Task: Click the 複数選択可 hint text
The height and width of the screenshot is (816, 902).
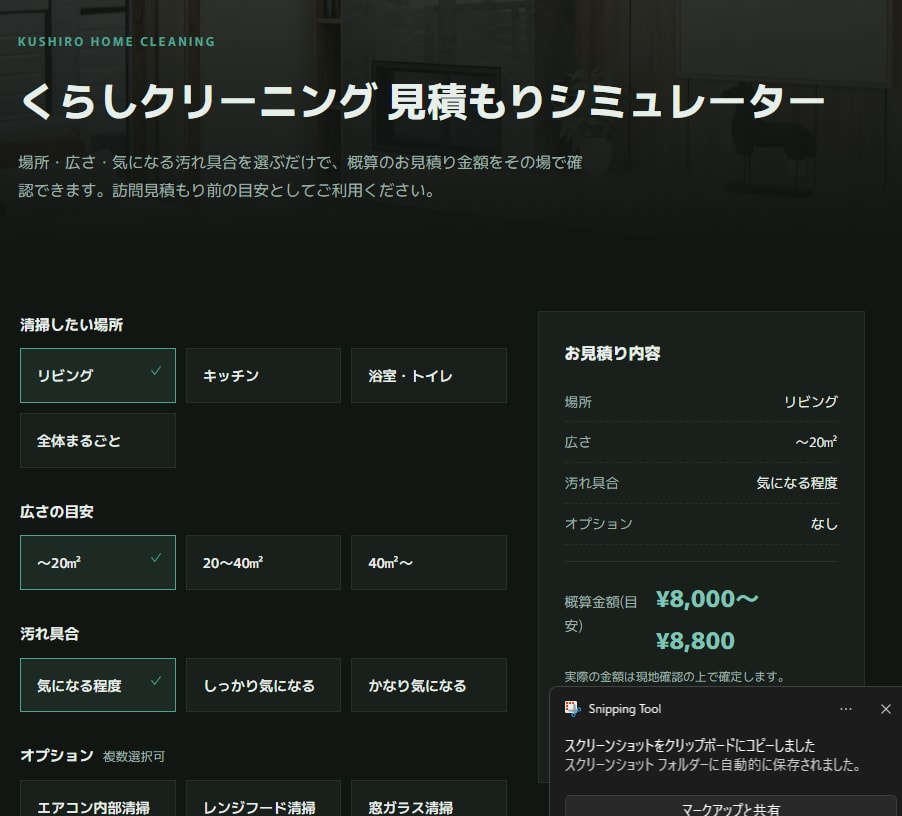Action: [133, 756]
